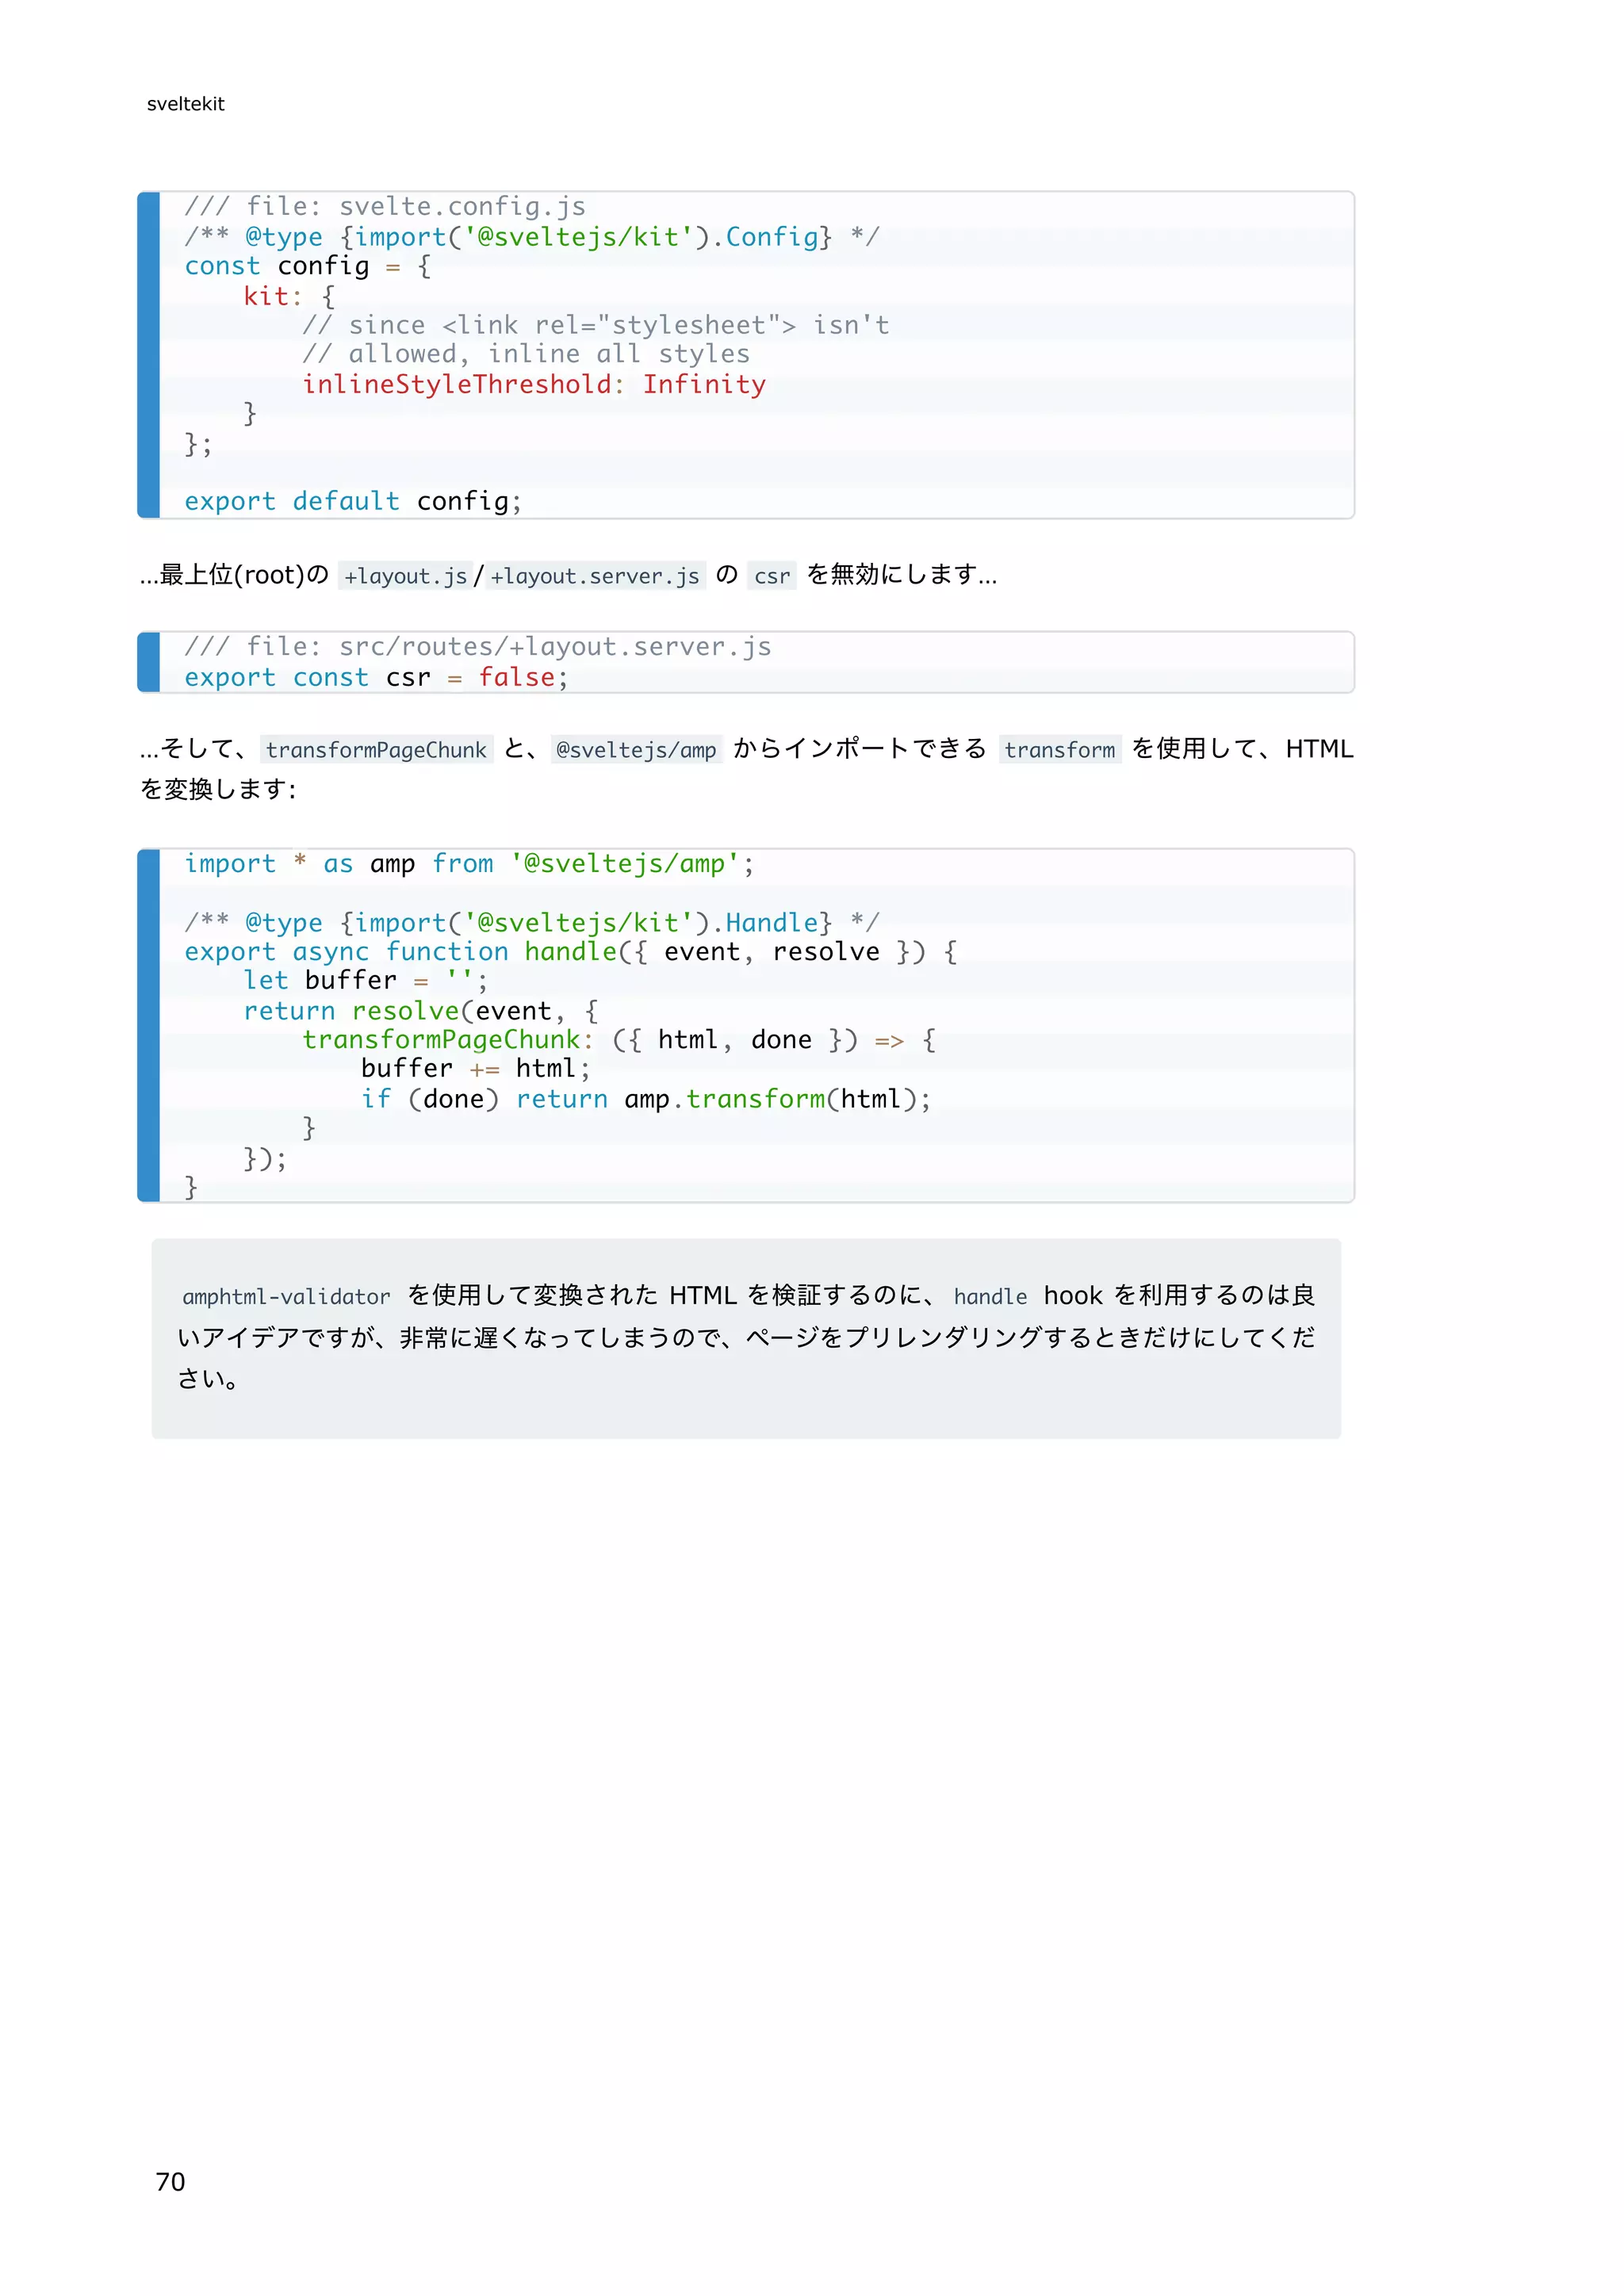Click the '/// file: svelte.config.js' comment line
Viewport: 1624px width, 2296px height.
coord(385,206)
